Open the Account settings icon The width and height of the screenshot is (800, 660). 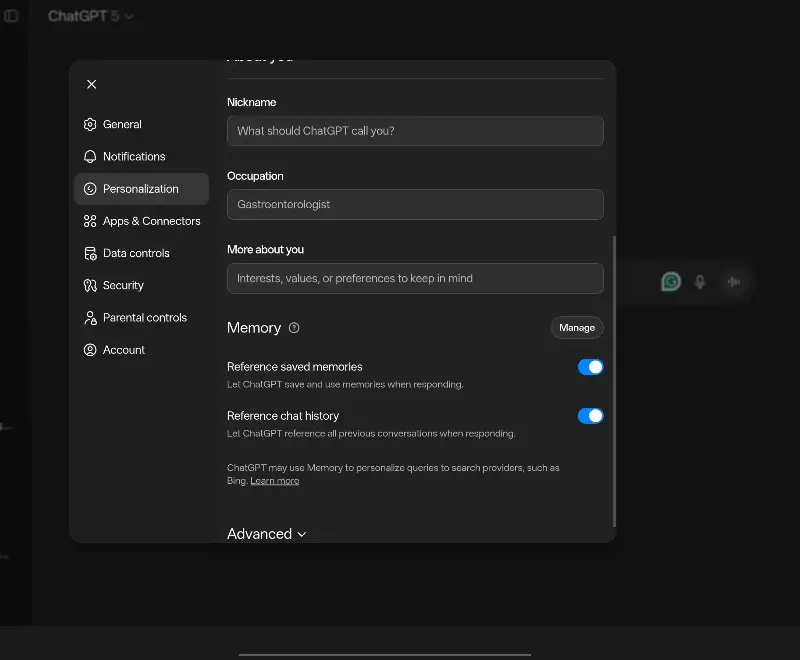89,349
